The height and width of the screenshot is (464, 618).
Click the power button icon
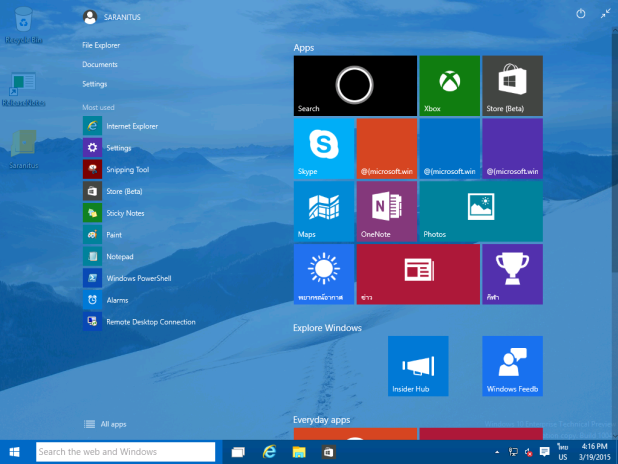coord(581,14)
